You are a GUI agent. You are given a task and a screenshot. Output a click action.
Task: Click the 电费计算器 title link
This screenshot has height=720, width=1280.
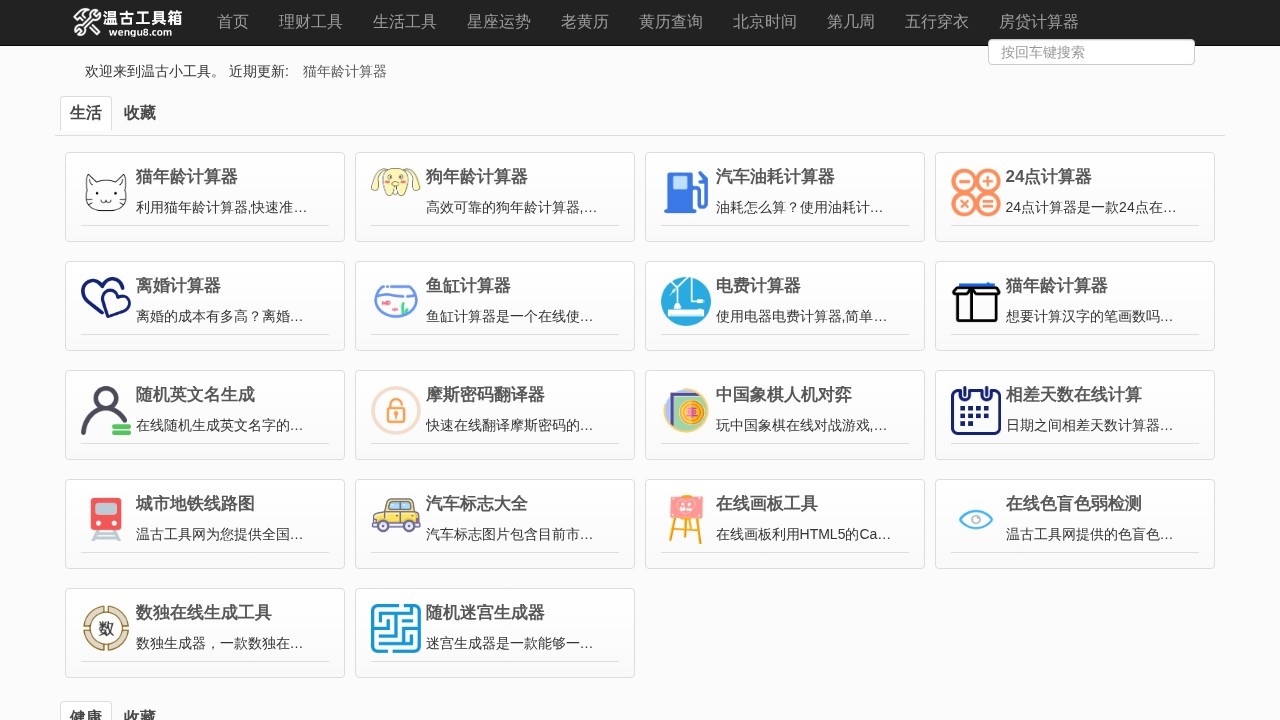758,286
